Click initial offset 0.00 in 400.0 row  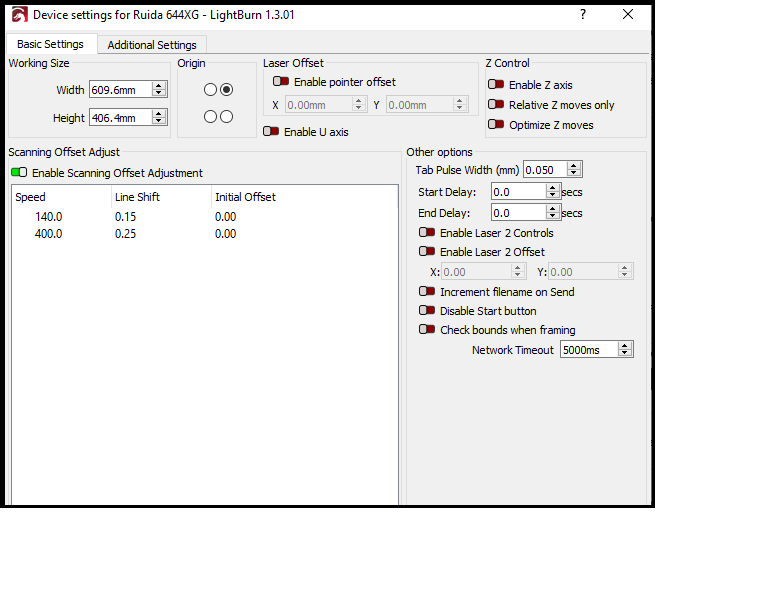click(225, 234)
